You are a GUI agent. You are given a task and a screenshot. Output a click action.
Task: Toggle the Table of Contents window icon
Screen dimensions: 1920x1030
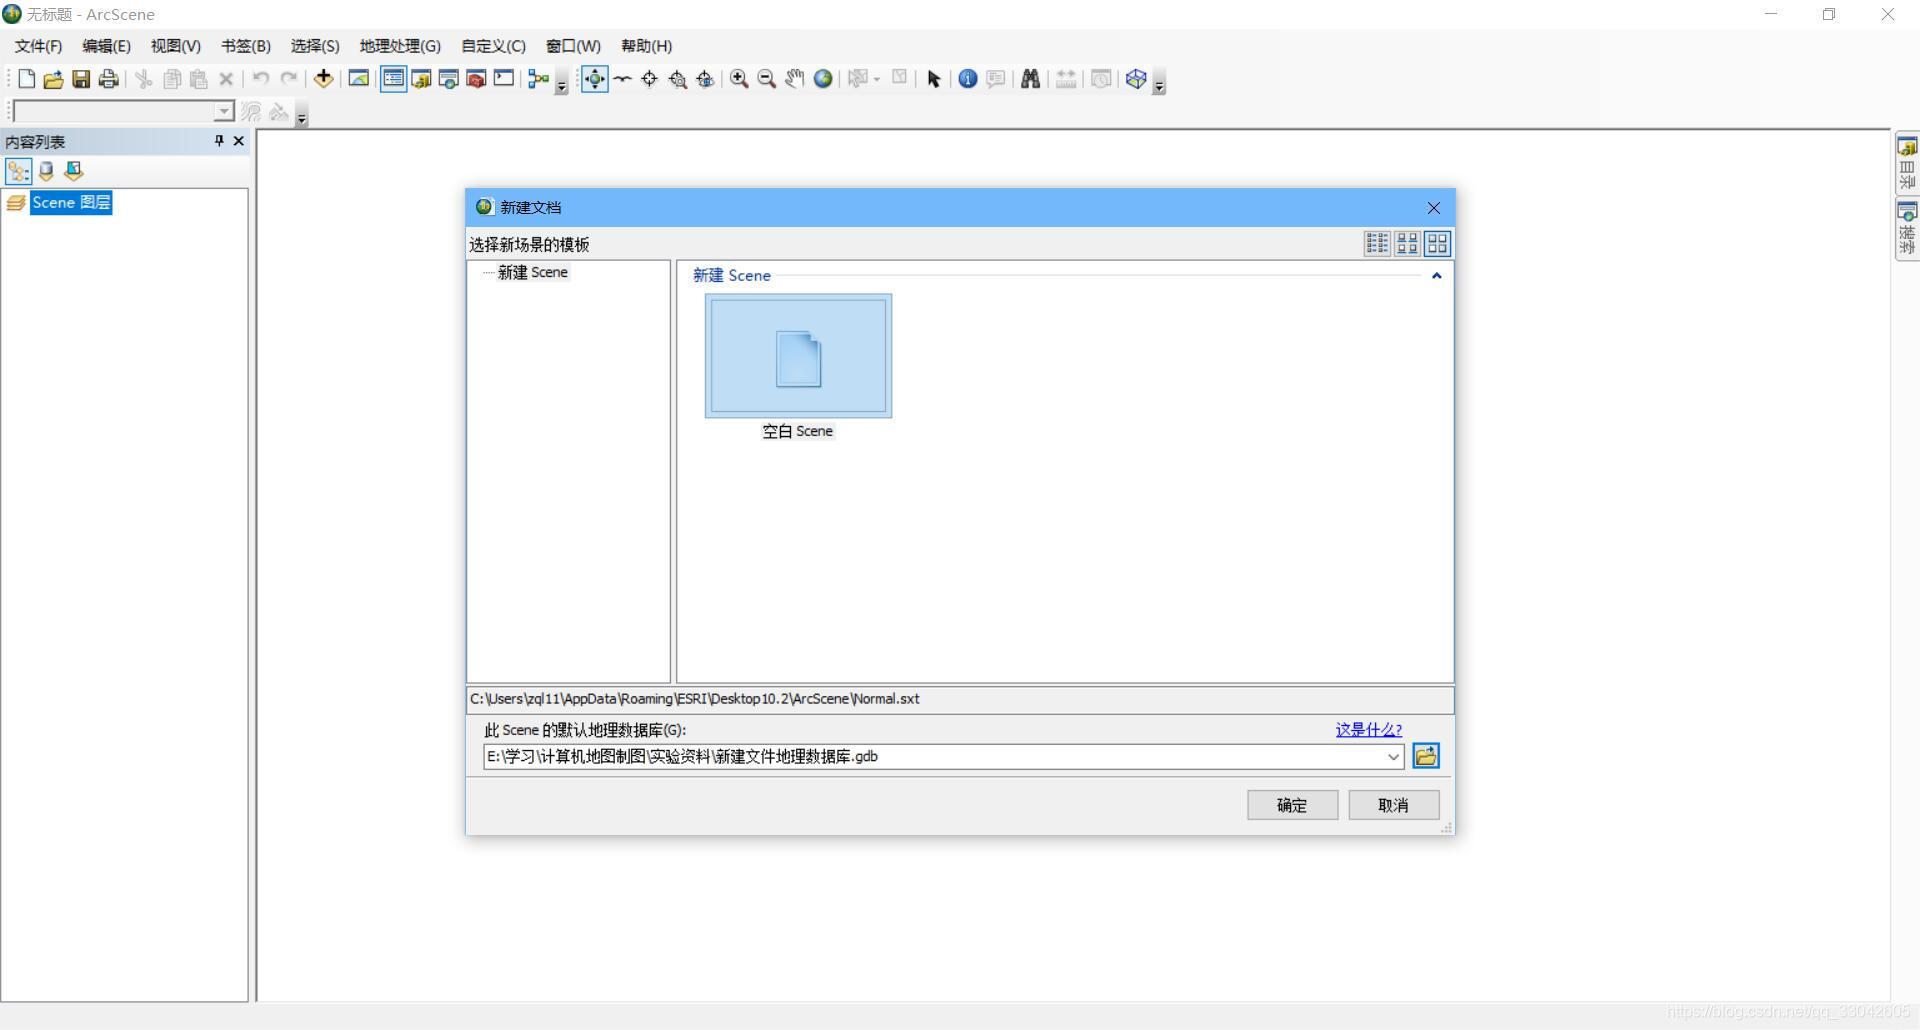tap(393, 79)
